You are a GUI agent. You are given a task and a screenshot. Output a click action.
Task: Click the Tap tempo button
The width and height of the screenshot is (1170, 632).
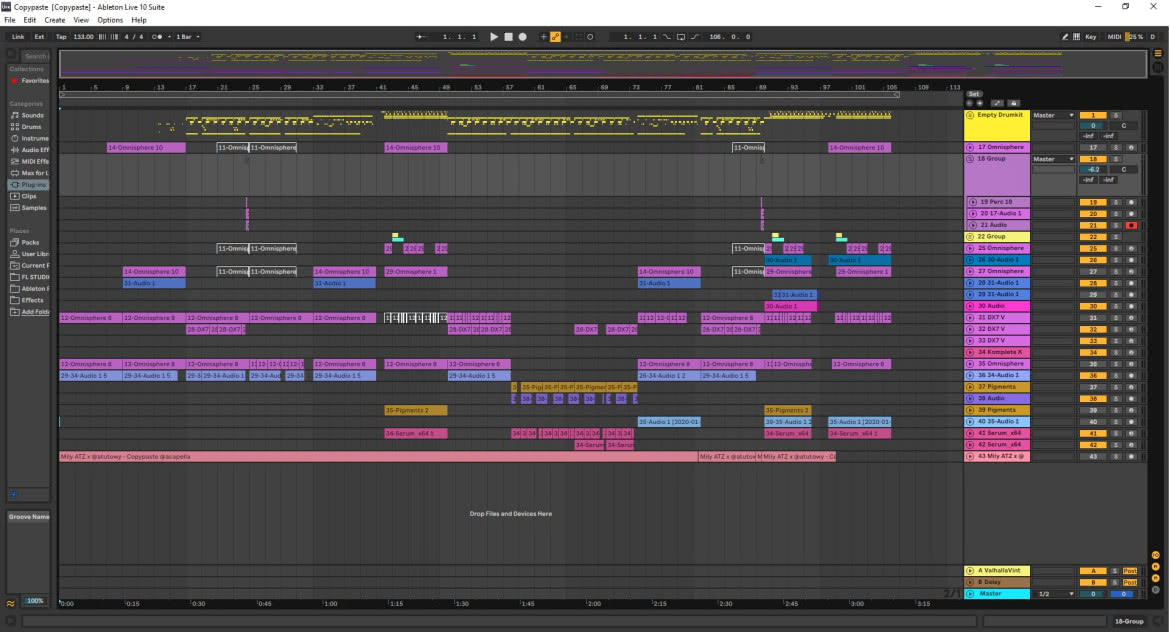(61, 37)
